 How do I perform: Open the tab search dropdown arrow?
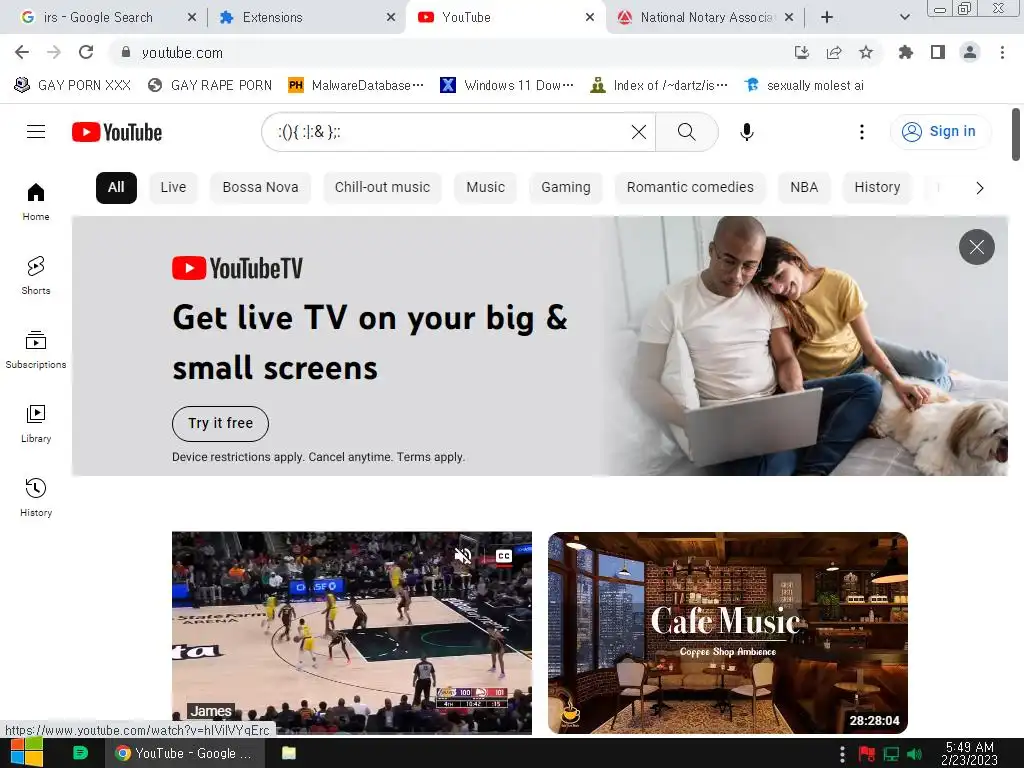point(904,17)
